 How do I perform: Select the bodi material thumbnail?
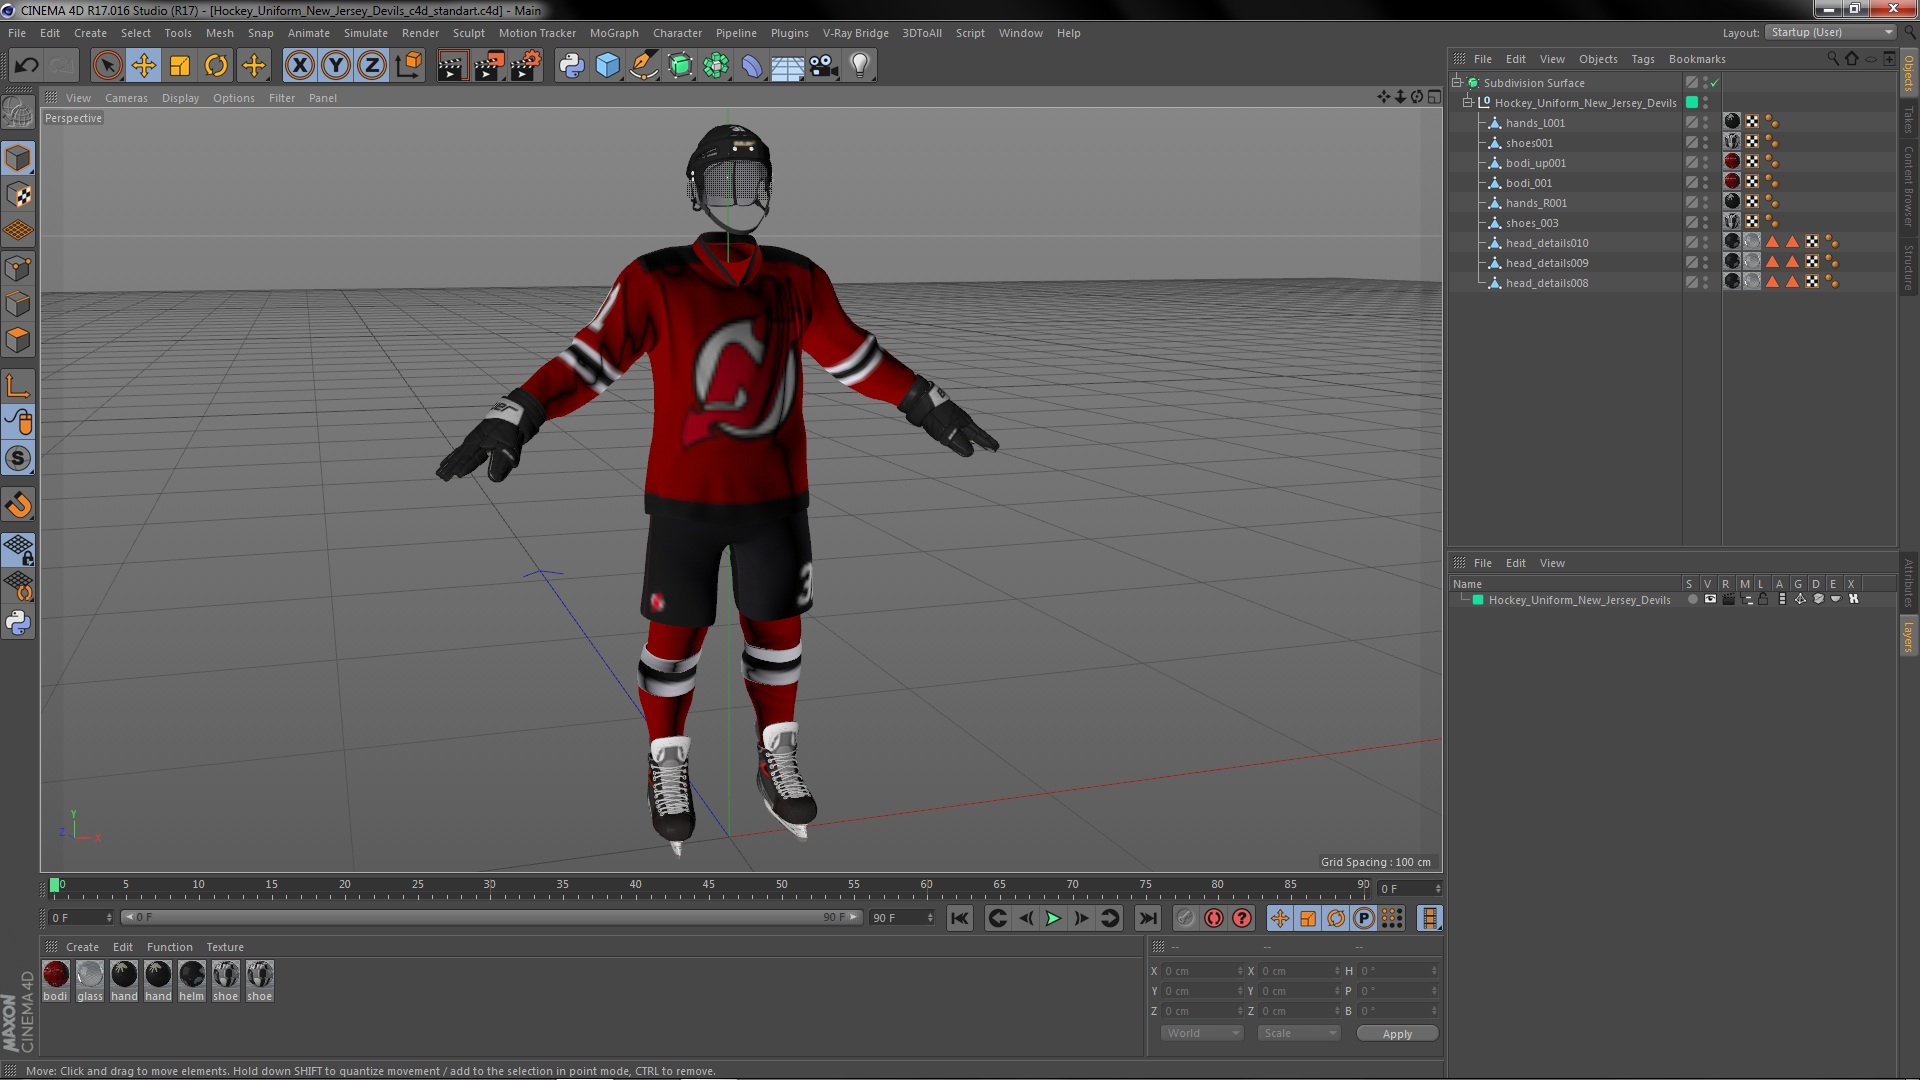(56, 974)
